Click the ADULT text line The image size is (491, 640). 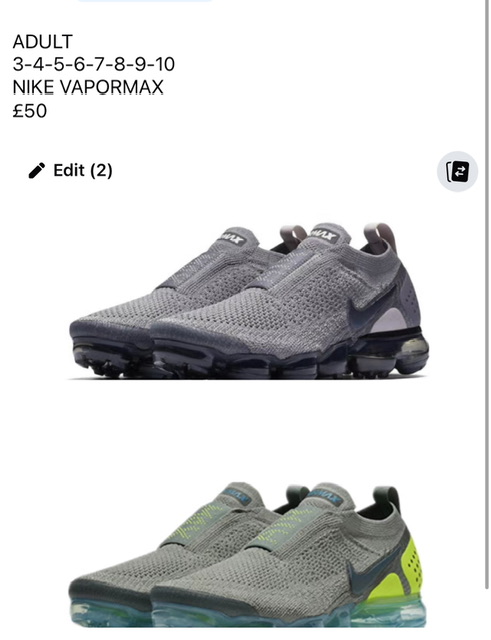(42, 42)
